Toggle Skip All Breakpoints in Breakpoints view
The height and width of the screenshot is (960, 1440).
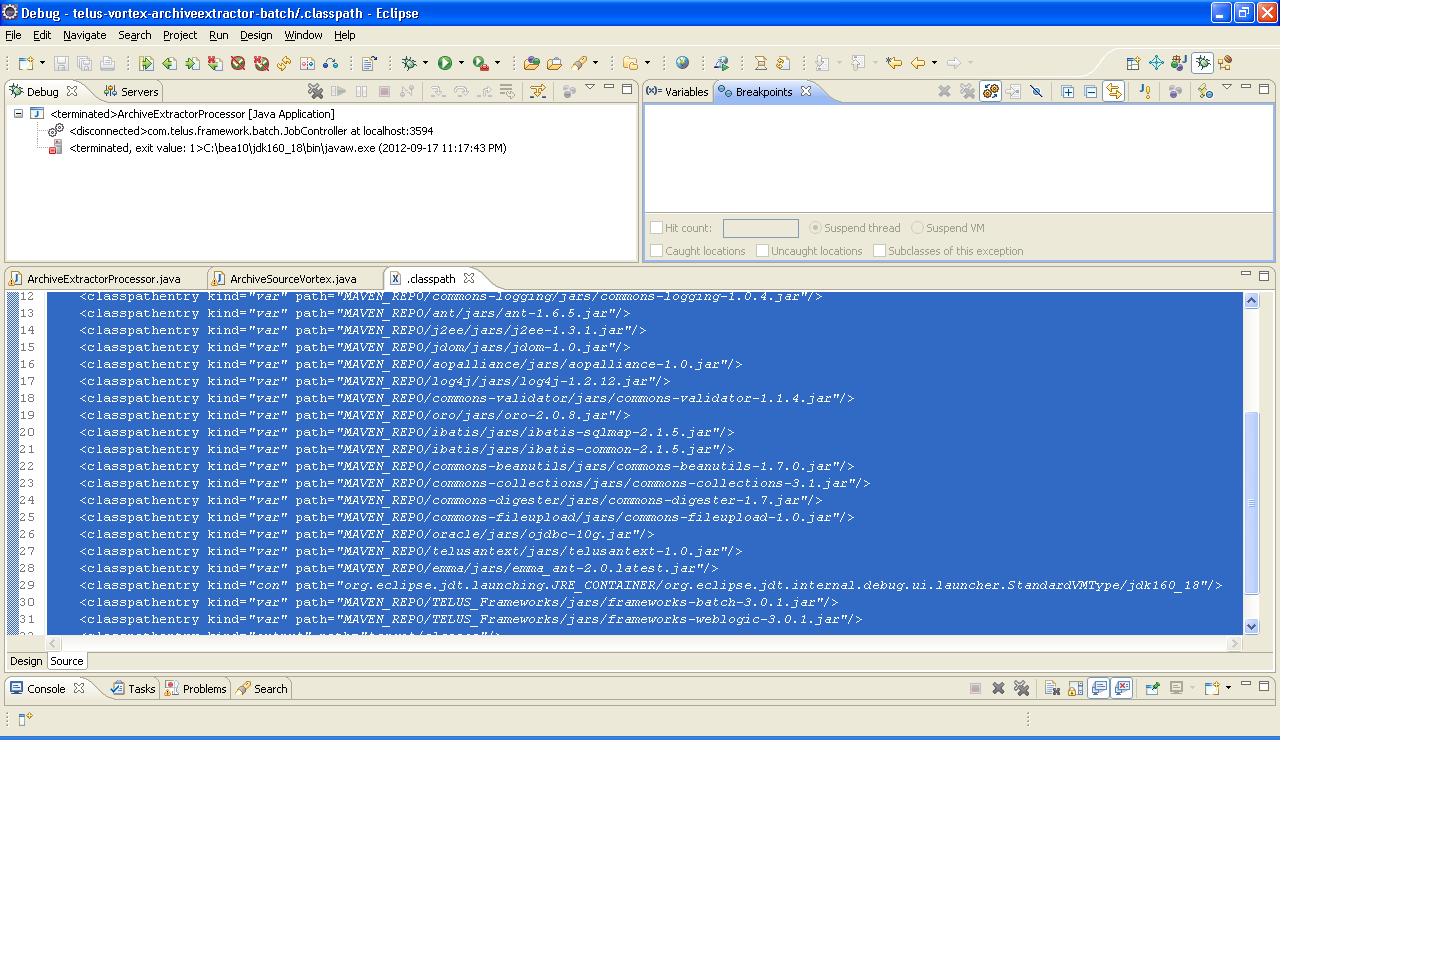[1037, 91]
